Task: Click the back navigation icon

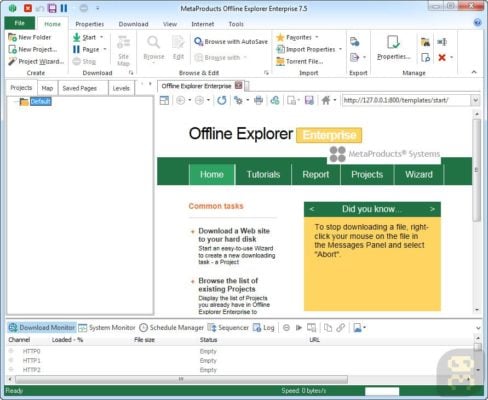Action: [180, 100]
